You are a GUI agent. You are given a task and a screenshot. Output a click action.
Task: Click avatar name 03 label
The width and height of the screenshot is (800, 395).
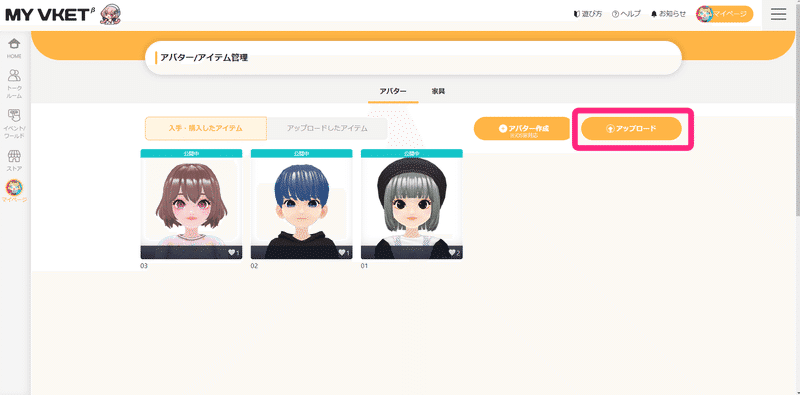(144, 266)
